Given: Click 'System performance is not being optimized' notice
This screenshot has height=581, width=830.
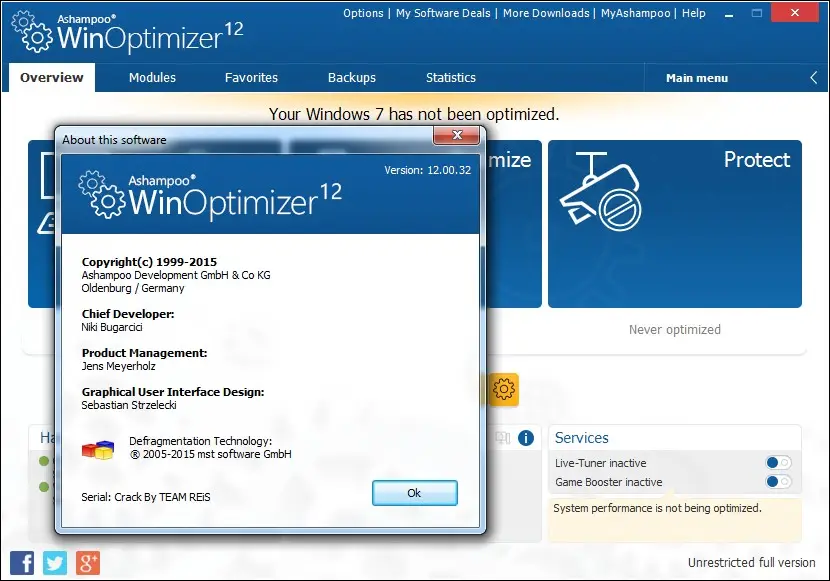Looking at the screenshot, I should click(657, 508).
